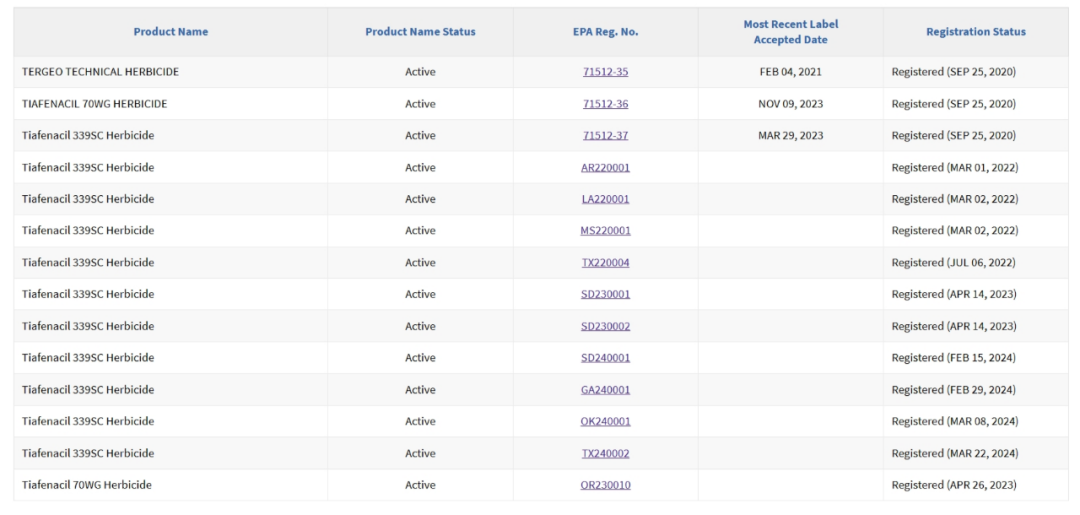Open the SD240001 registration link
This screenshot has width=1080, height=515.
(605, 358)
